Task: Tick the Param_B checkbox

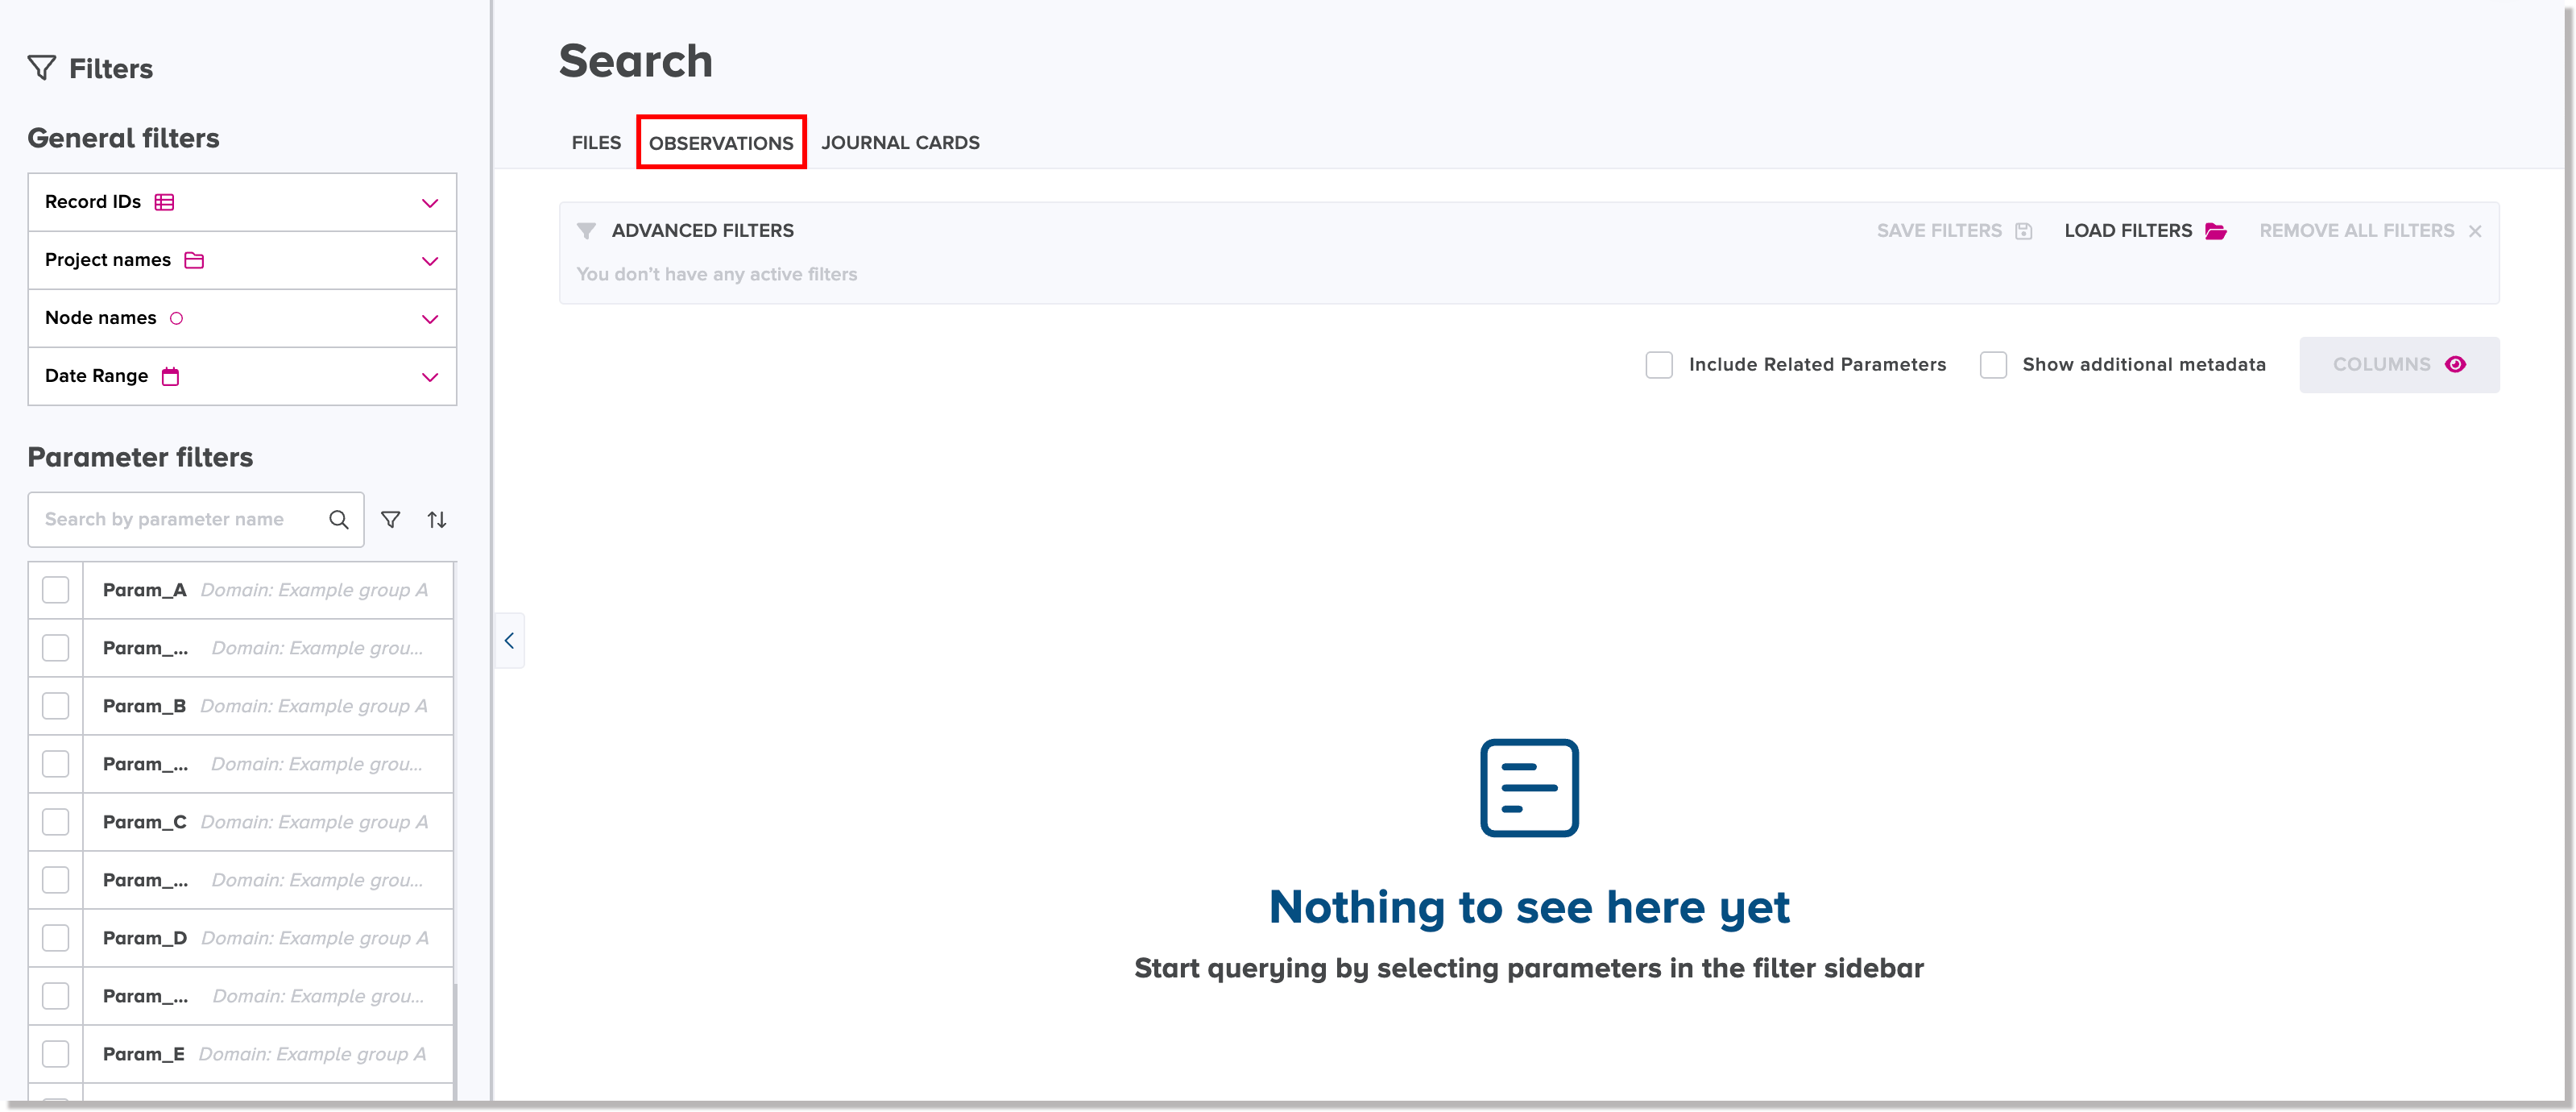Action: [x=56, y=706]
